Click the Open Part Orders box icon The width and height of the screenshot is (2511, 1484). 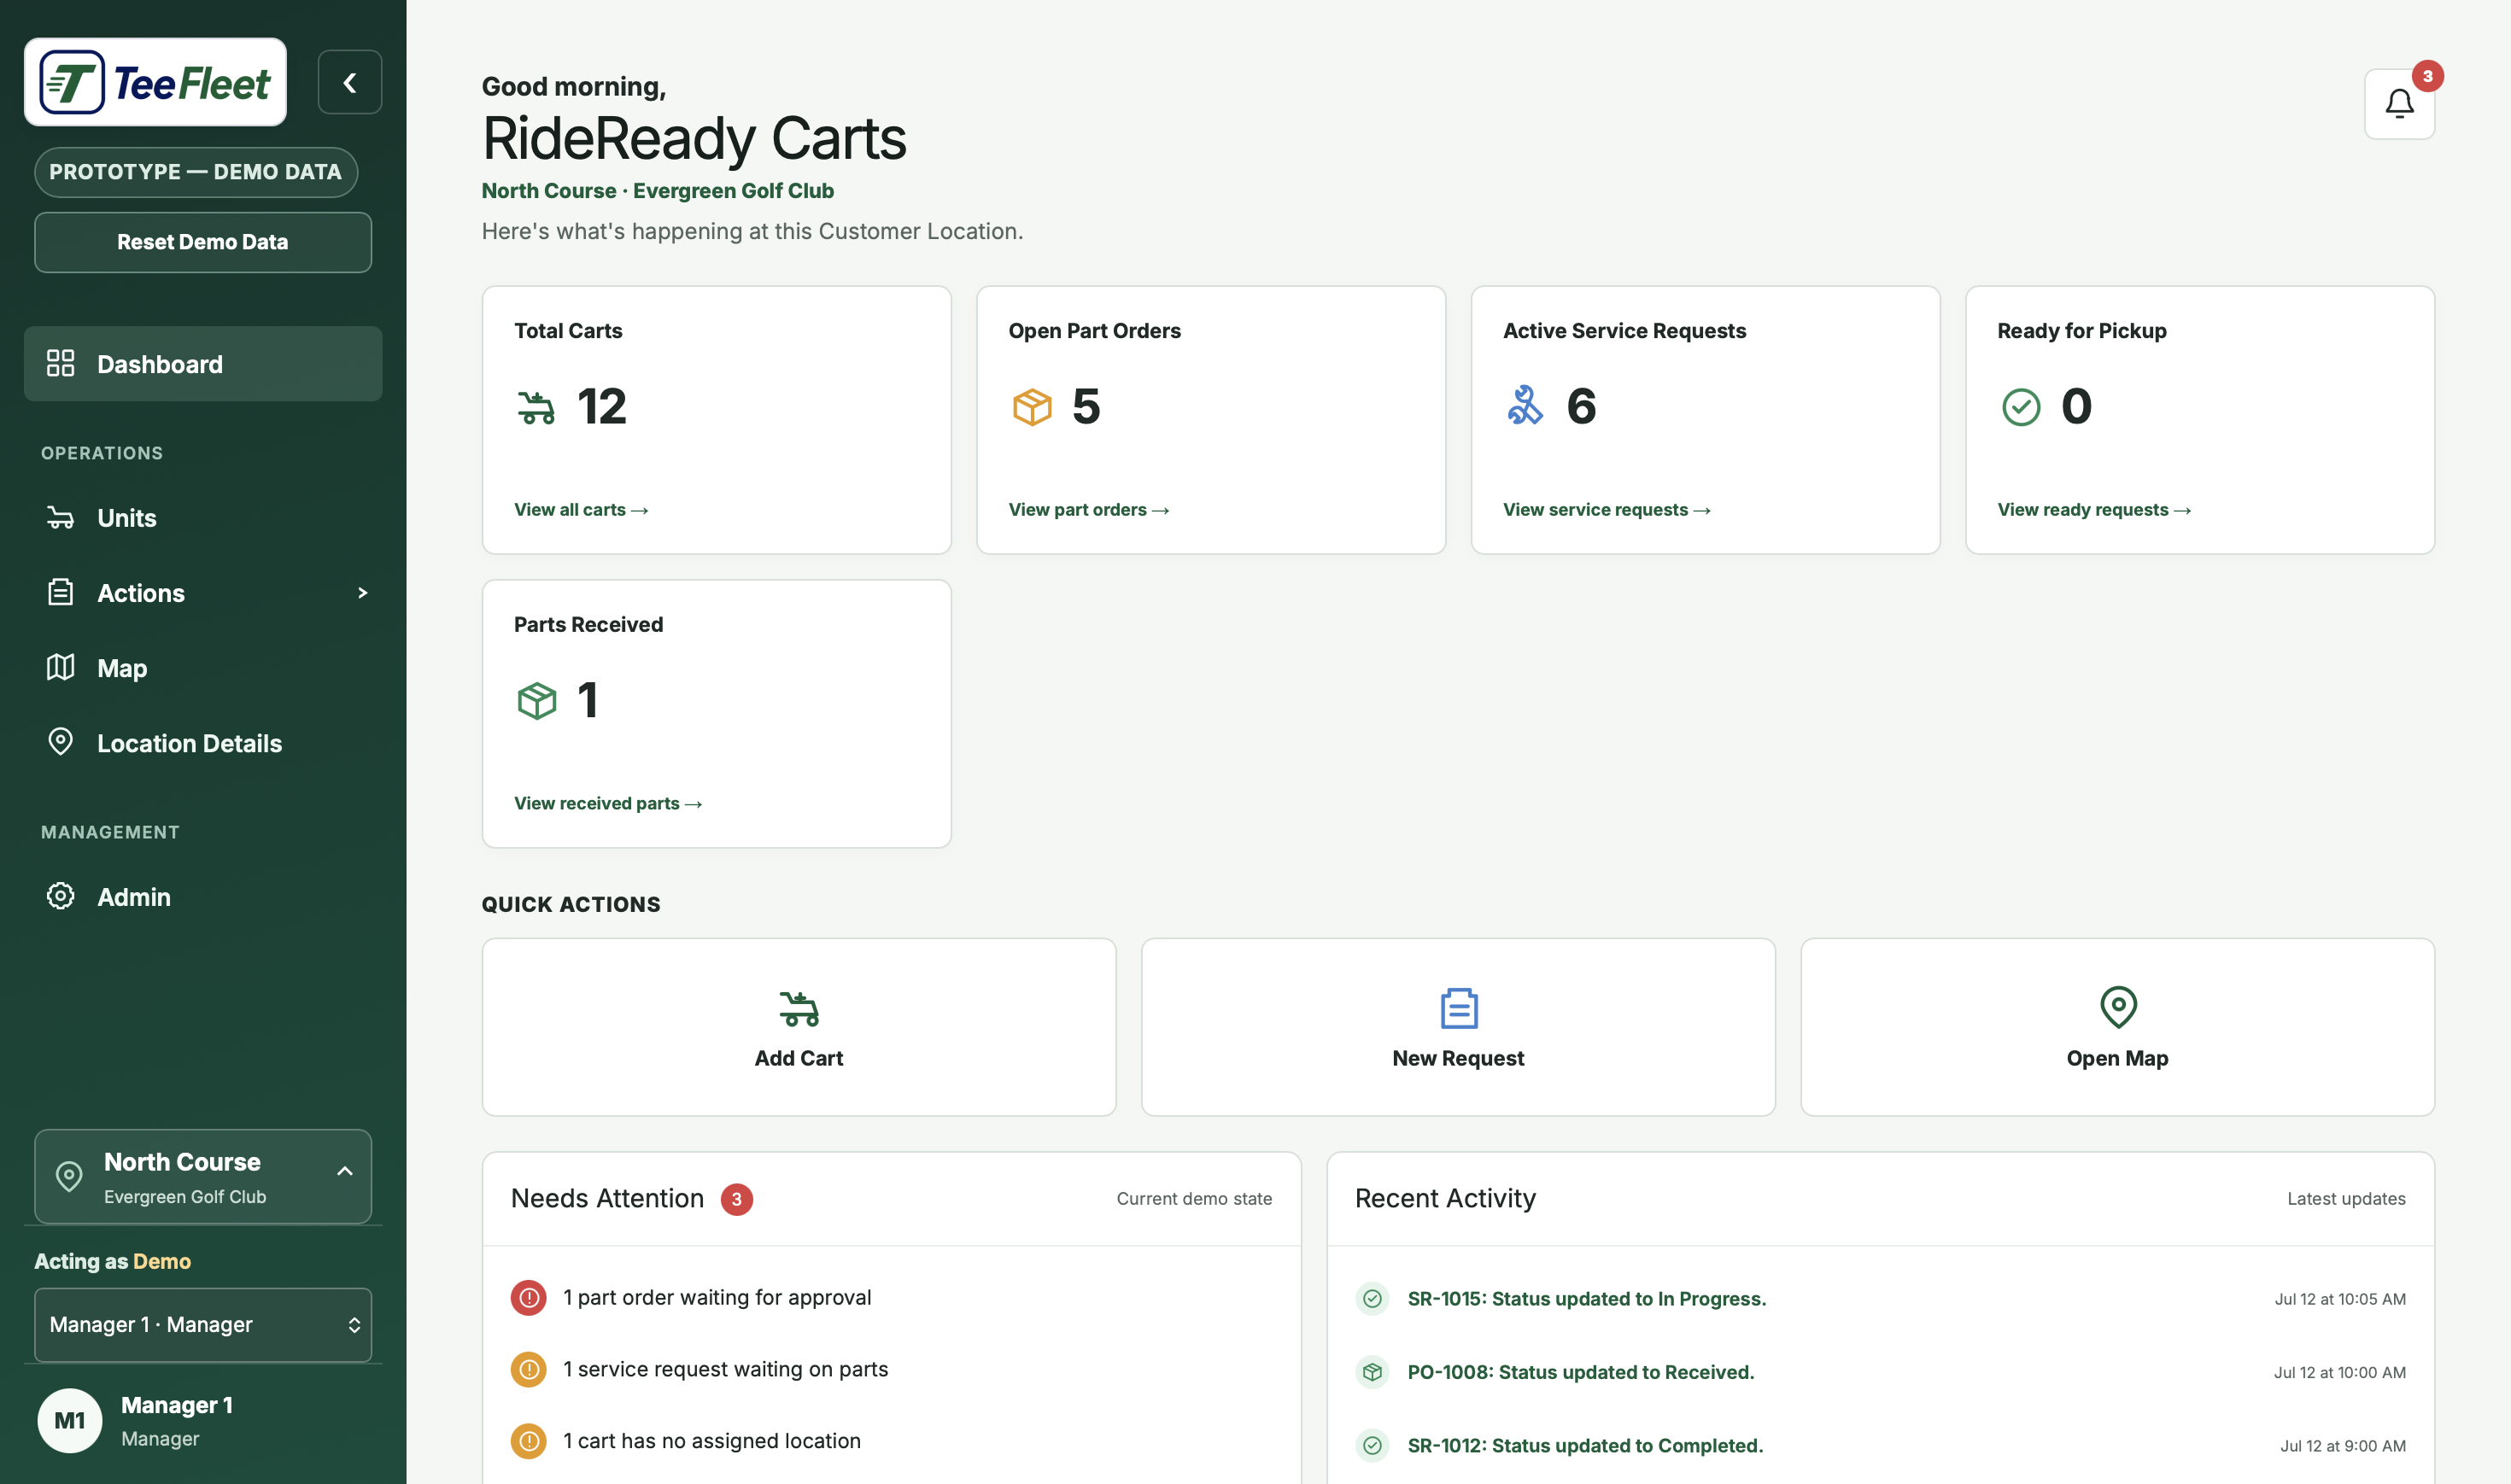(1031, 407)
